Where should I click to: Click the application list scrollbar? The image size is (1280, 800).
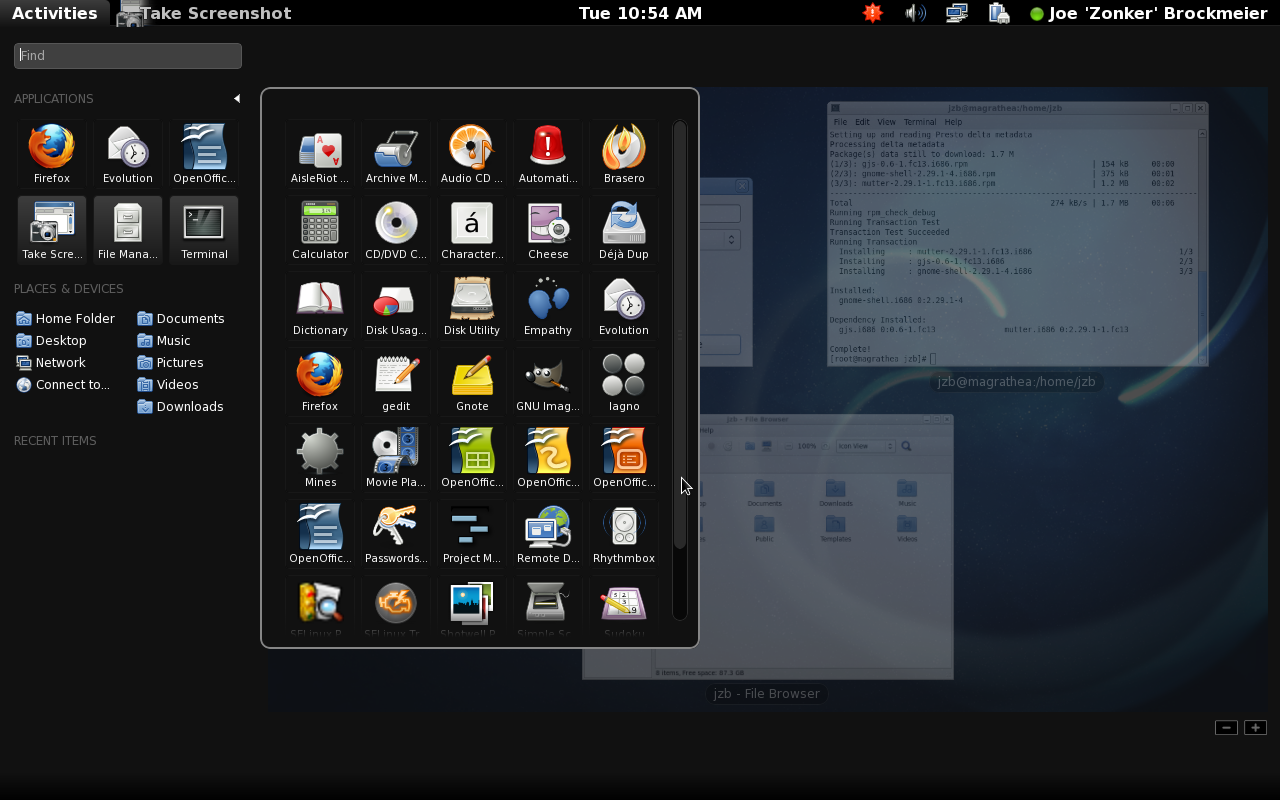tap(680, 335)
